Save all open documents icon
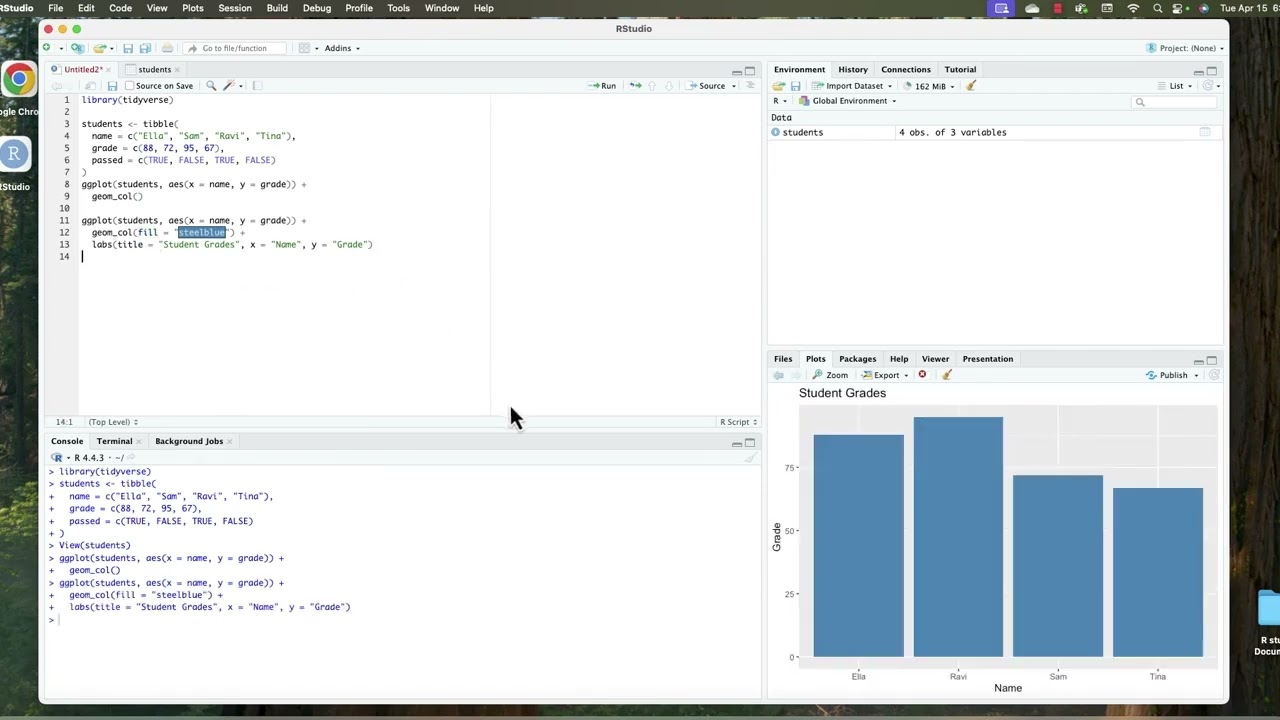Screen dimensions: 1280x720 tap(145, 48)
